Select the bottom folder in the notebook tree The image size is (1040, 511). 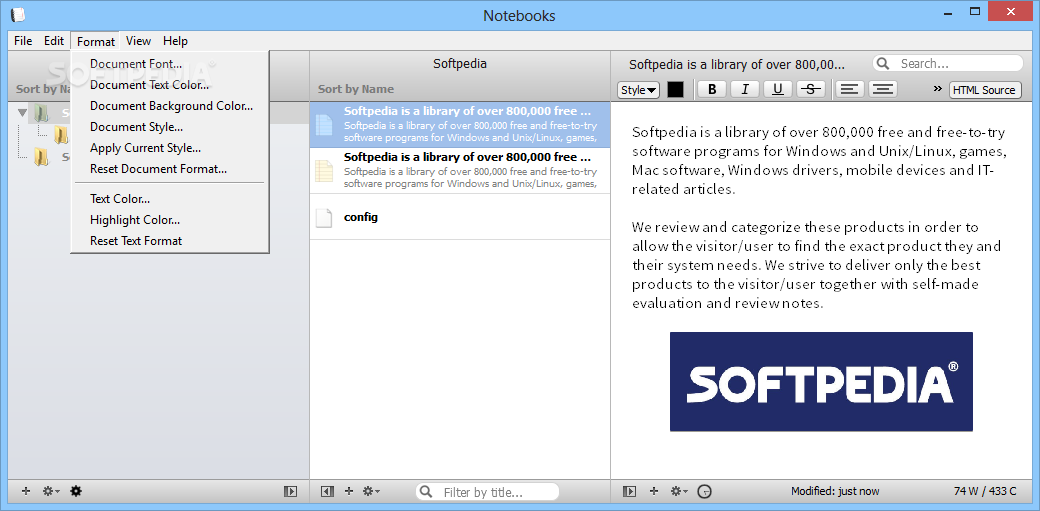point(41,157)
